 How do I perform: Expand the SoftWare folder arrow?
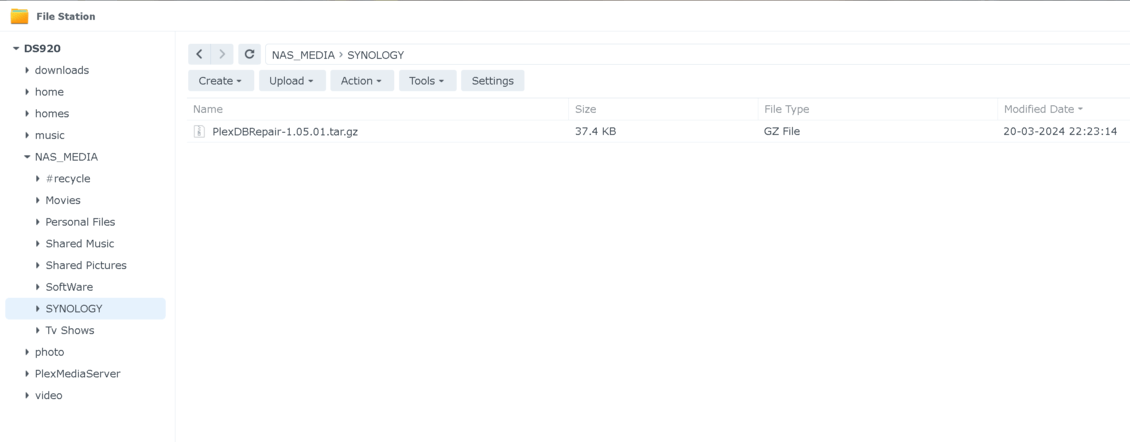click(37, 286)
